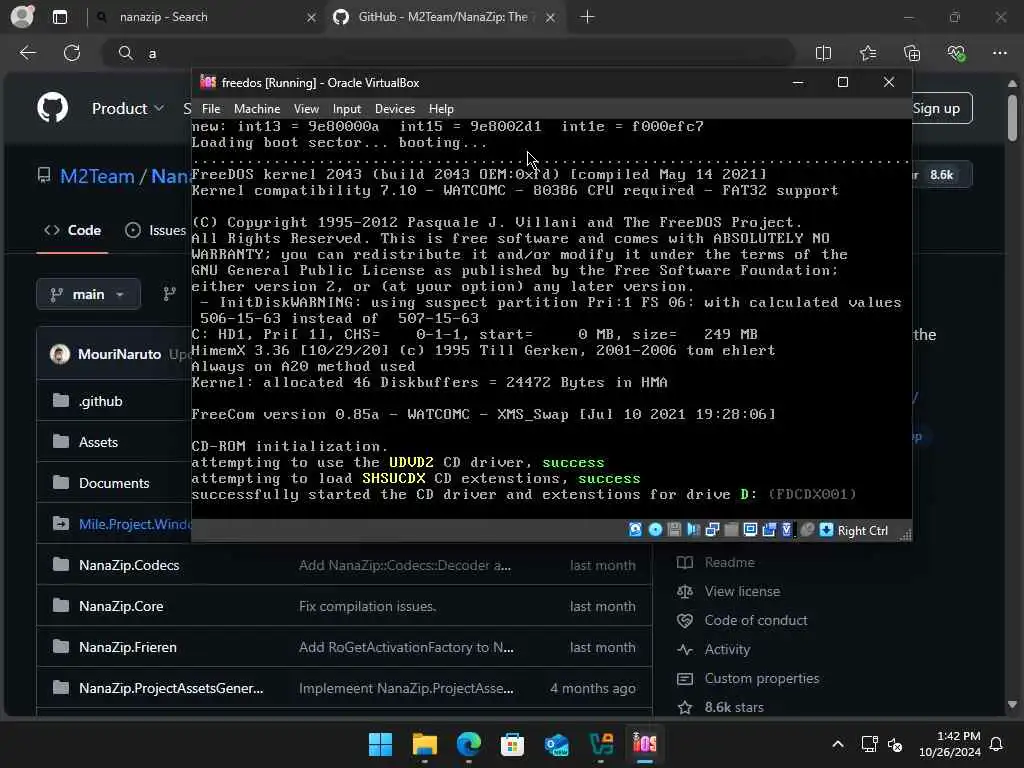
Task: Open the M2Team owner link
Action: [97, 176]
